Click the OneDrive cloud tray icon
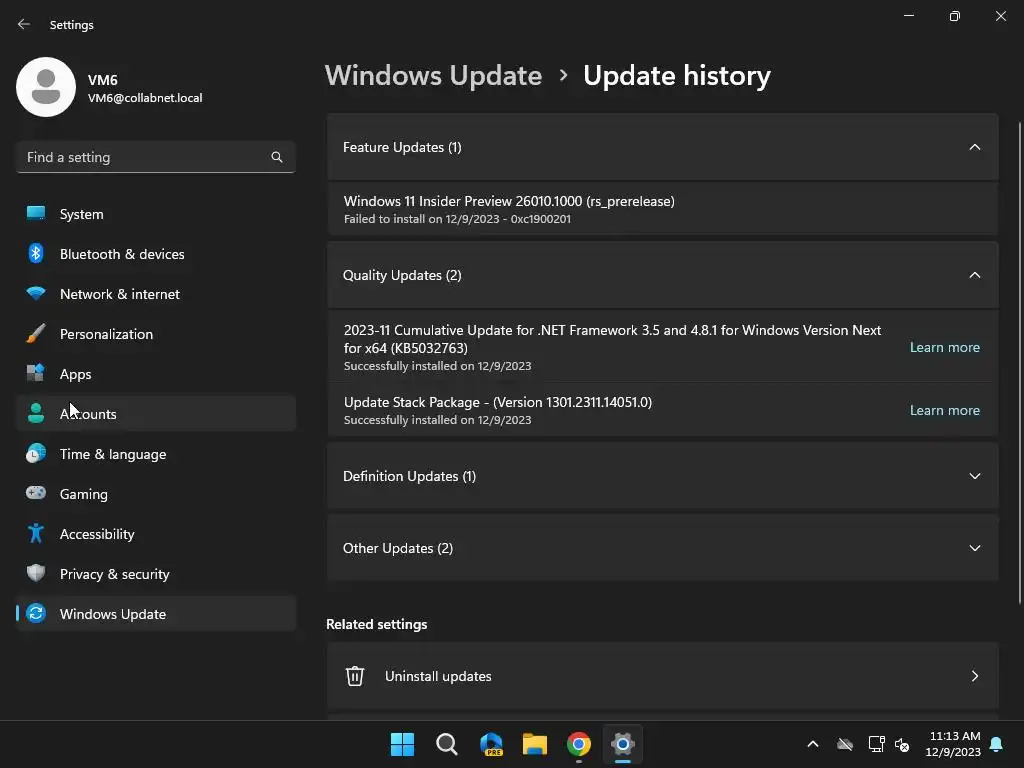This screenshot has width=1024, height=768. 845,744
